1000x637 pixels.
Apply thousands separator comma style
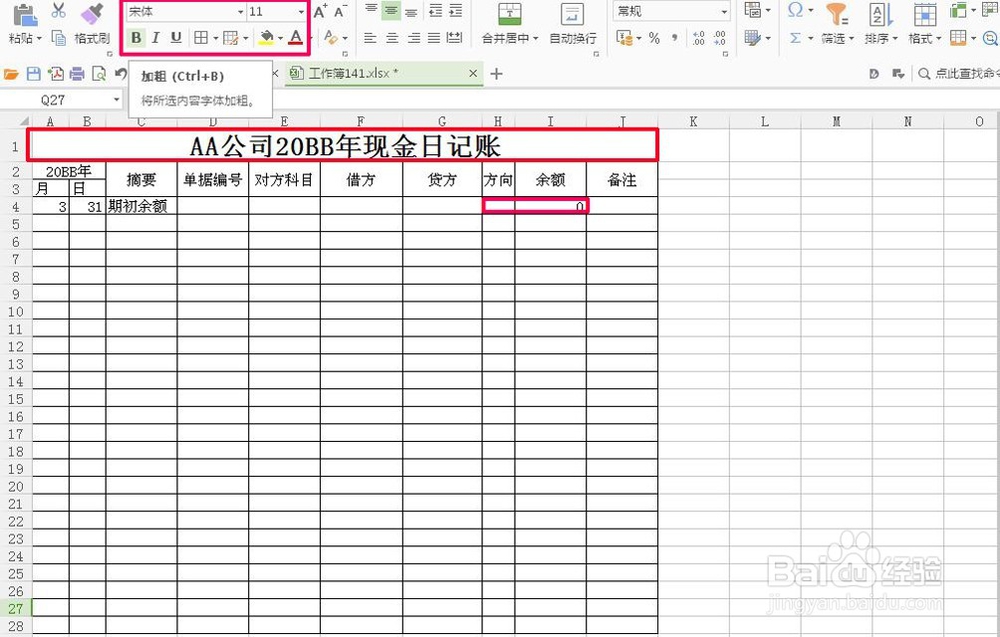[675, 38]
